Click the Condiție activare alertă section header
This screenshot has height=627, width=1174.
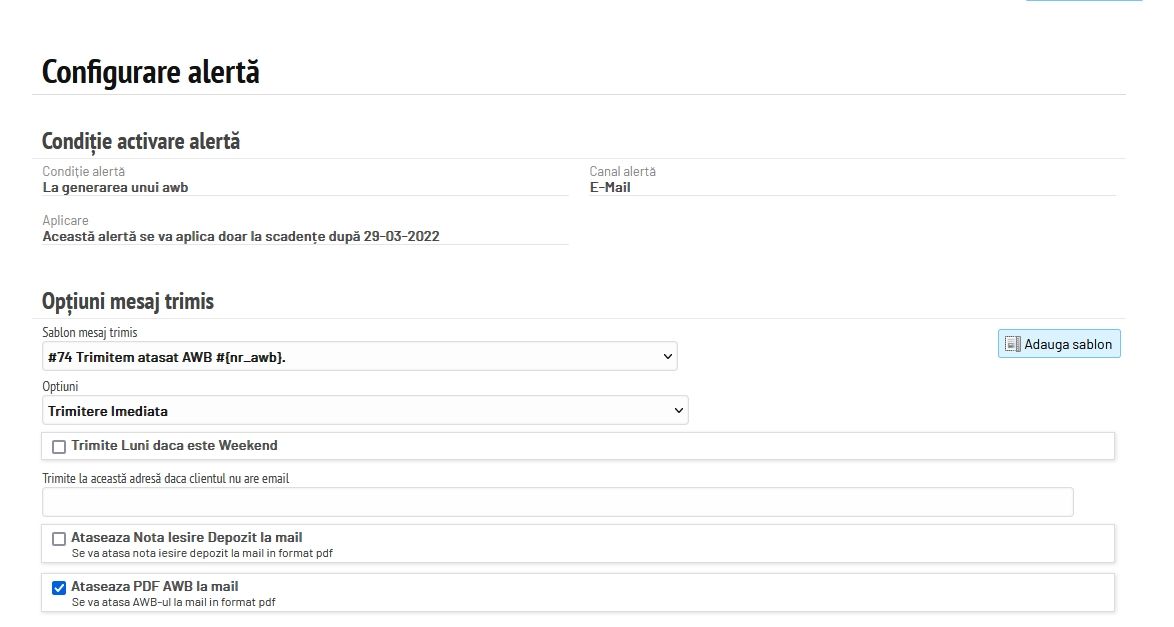(141, 141)
